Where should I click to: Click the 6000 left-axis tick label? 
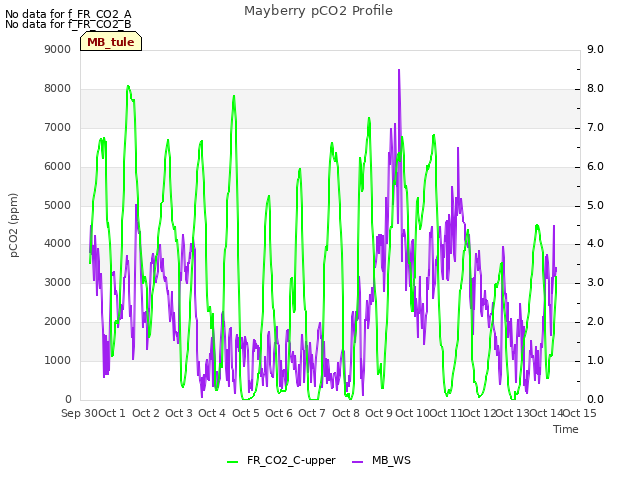click(x=58, y=167)
